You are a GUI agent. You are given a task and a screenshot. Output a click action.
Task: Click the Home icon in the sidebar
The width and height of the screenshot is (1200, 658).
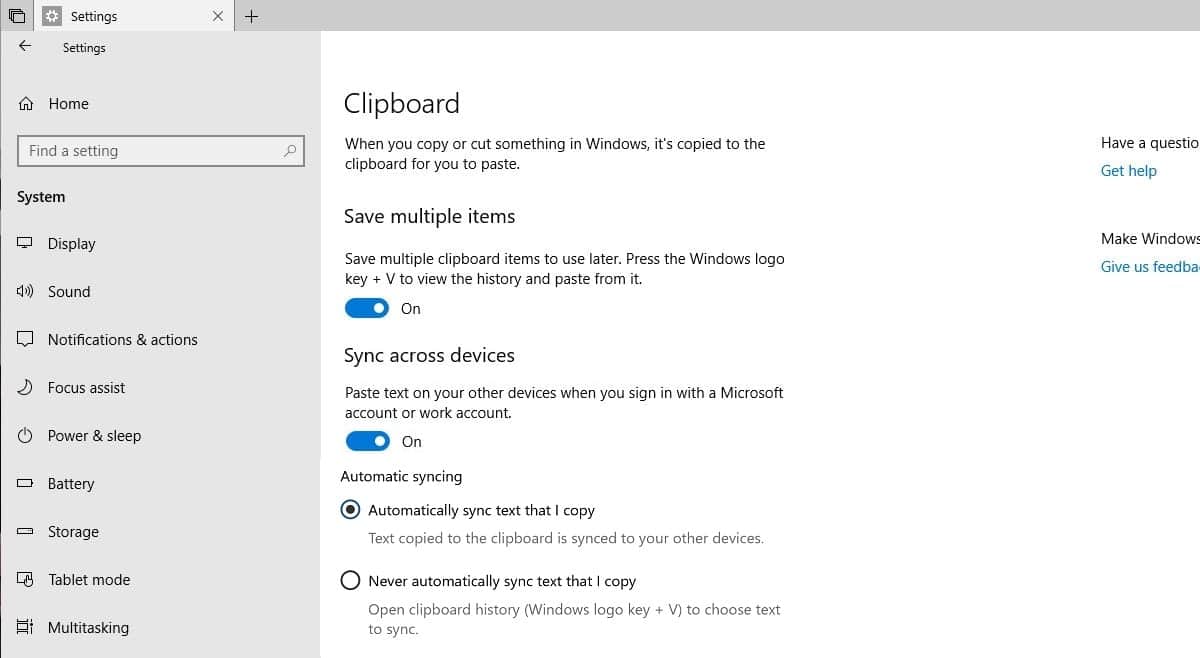pos(27,103)
